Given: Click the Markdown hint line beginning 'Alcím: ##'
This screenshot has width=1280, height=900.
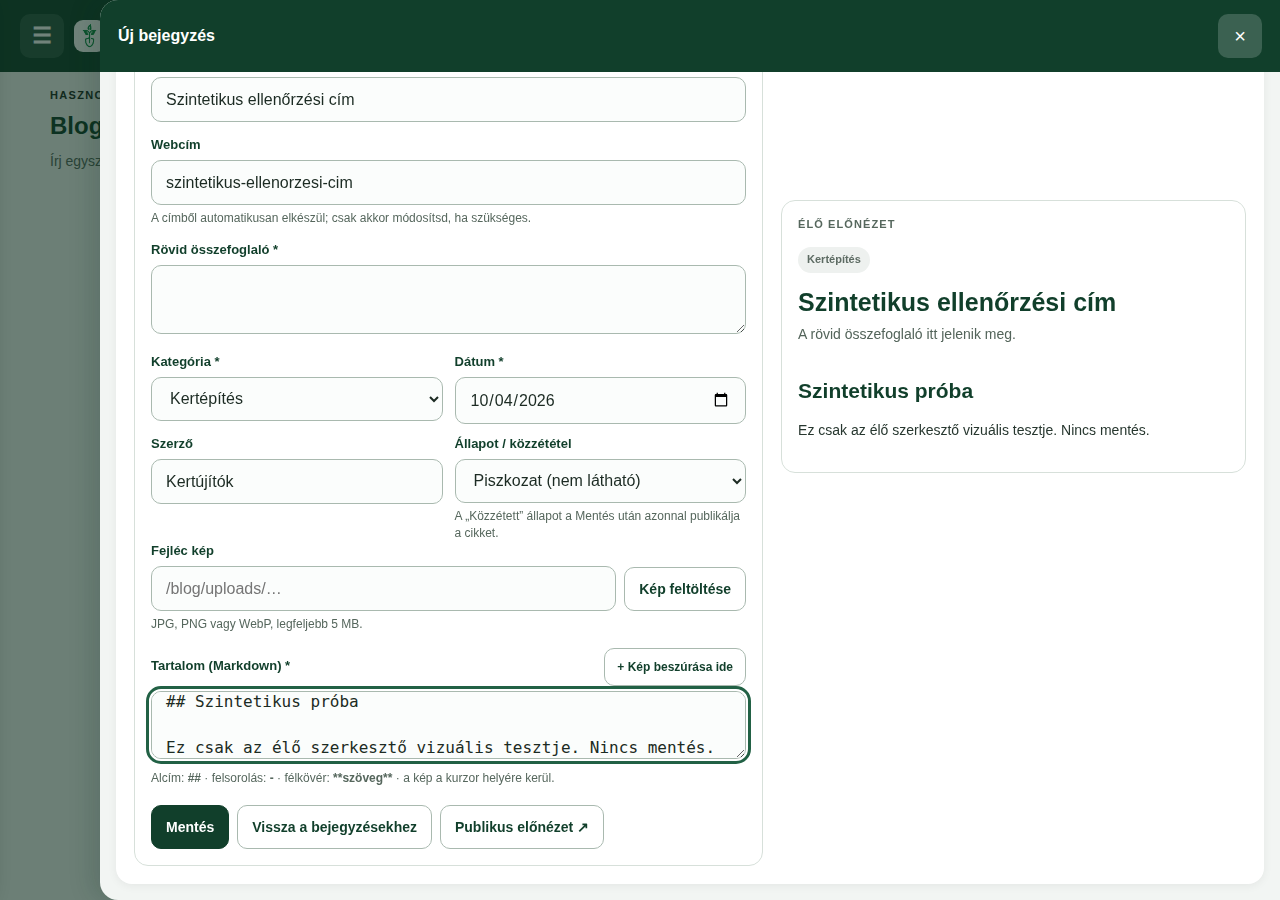Looking at the screenshot, I should point(353,778).
